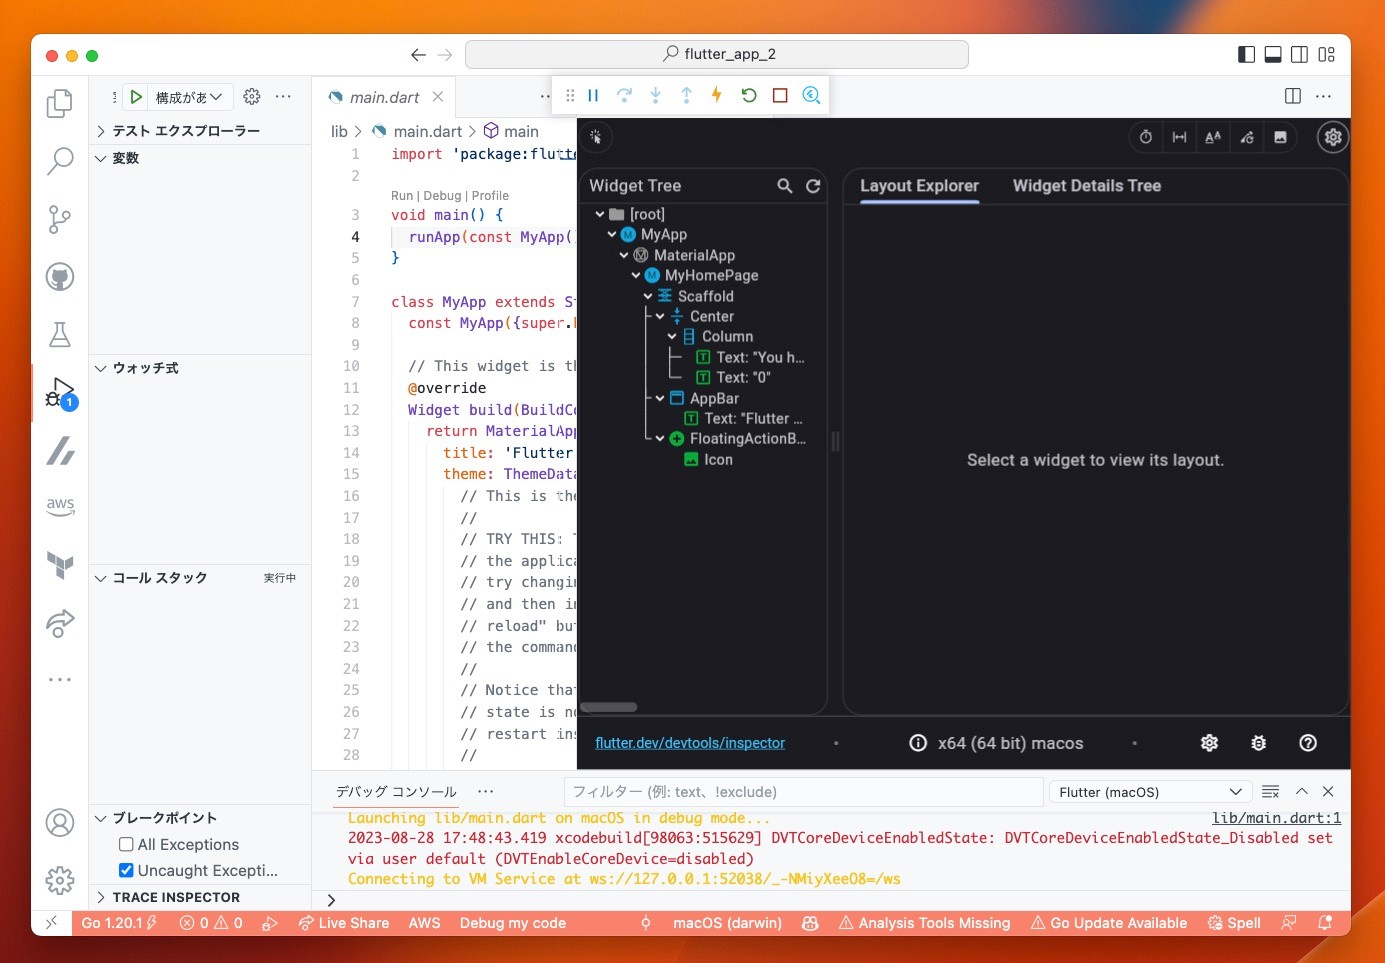
Task: Click the flutter_app_2 command center search
Action: pyautogui.click(x=717, y=54)
